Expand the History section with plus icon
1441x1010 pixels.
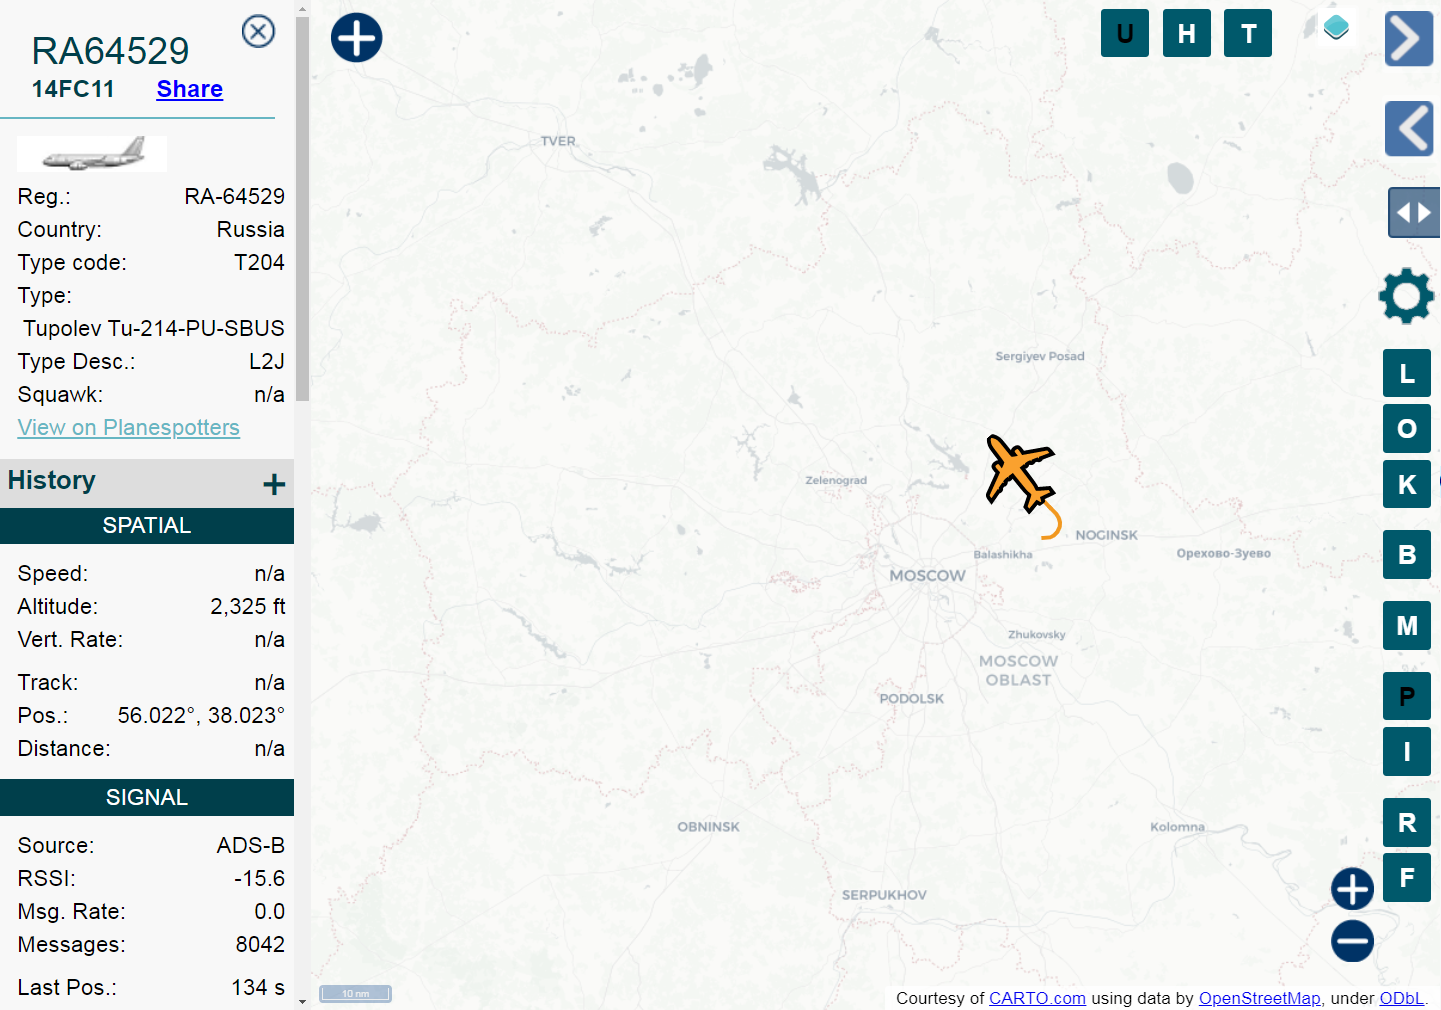click(274, 485)
